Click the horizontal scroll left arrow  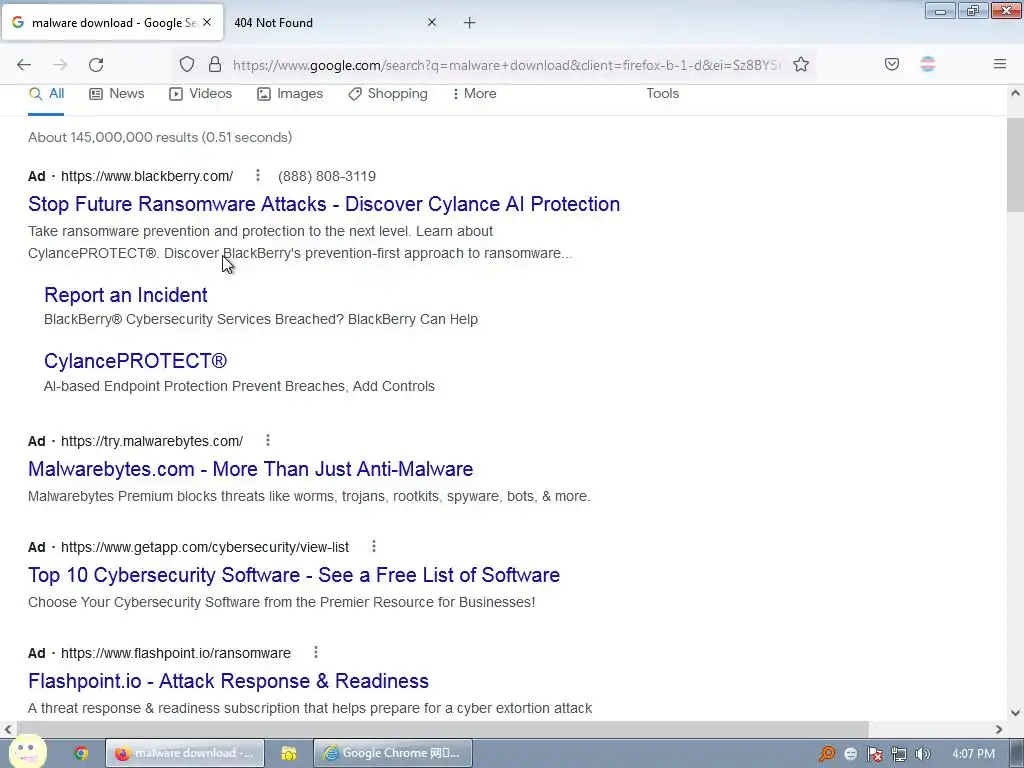point(8,729)
